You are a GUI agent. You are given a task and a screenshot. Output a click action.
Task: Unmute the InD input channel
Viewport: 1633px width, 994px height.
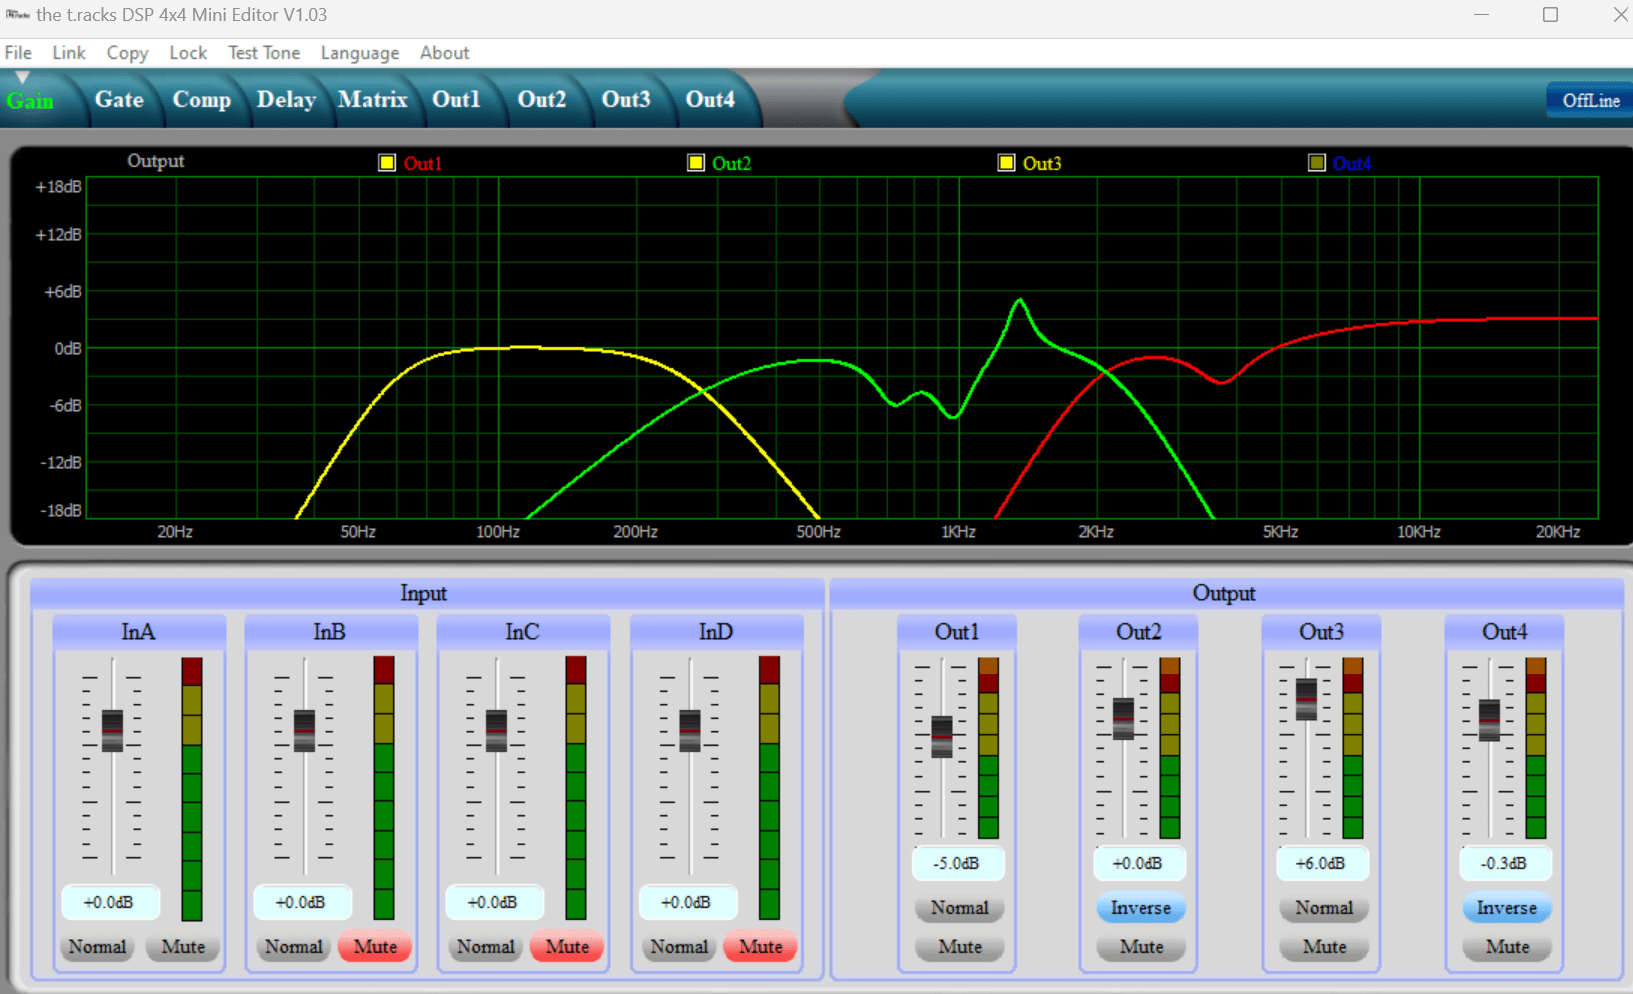pos(760,947)
